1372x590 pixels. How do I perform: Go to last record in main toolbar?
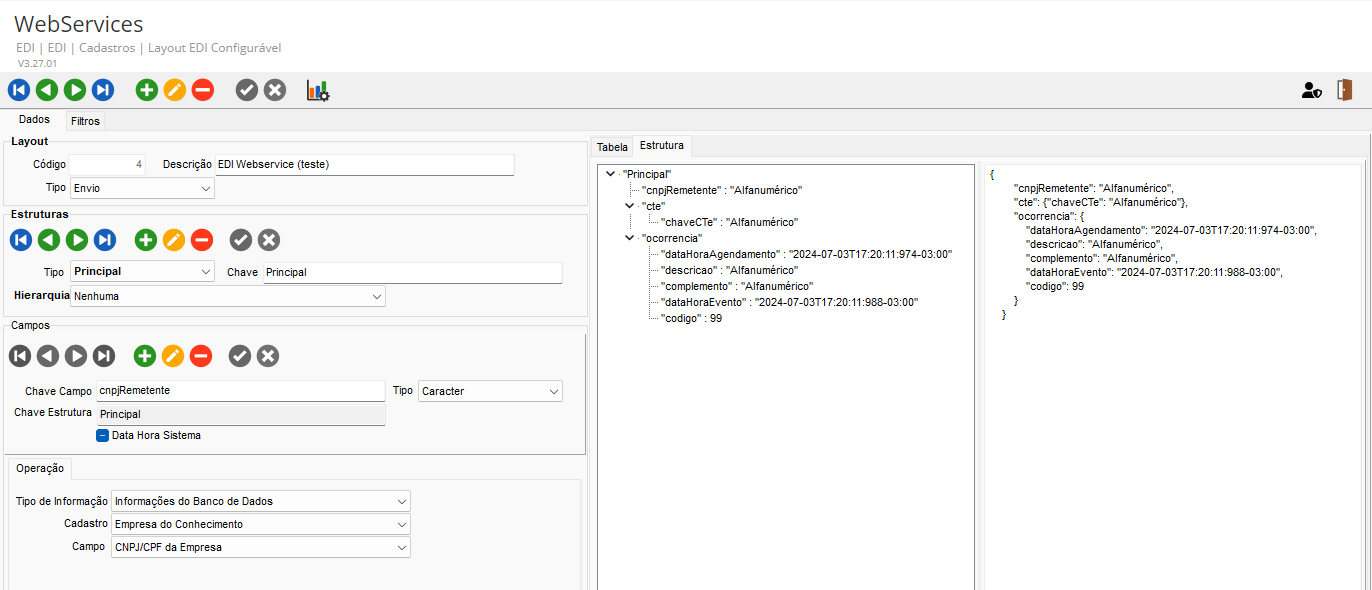click(x=103, y=90)
